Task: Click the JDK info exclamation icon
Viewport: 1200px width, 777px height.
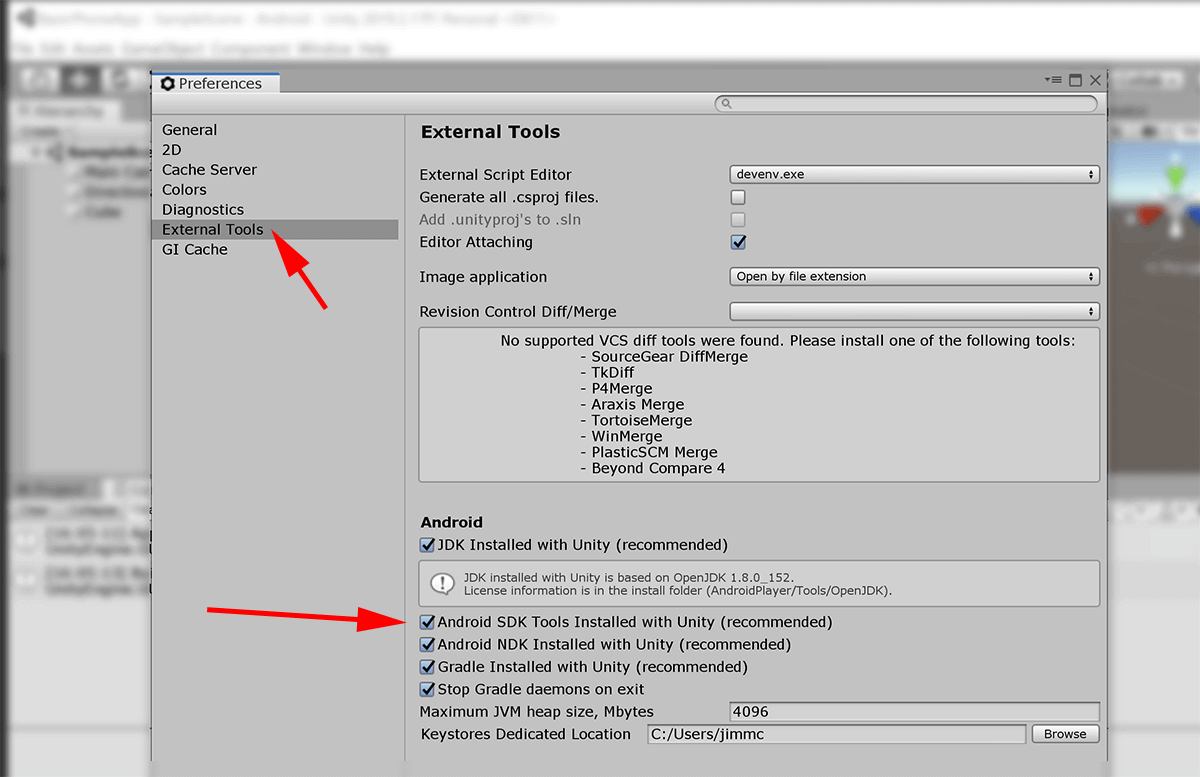Action: coord(442,584)
